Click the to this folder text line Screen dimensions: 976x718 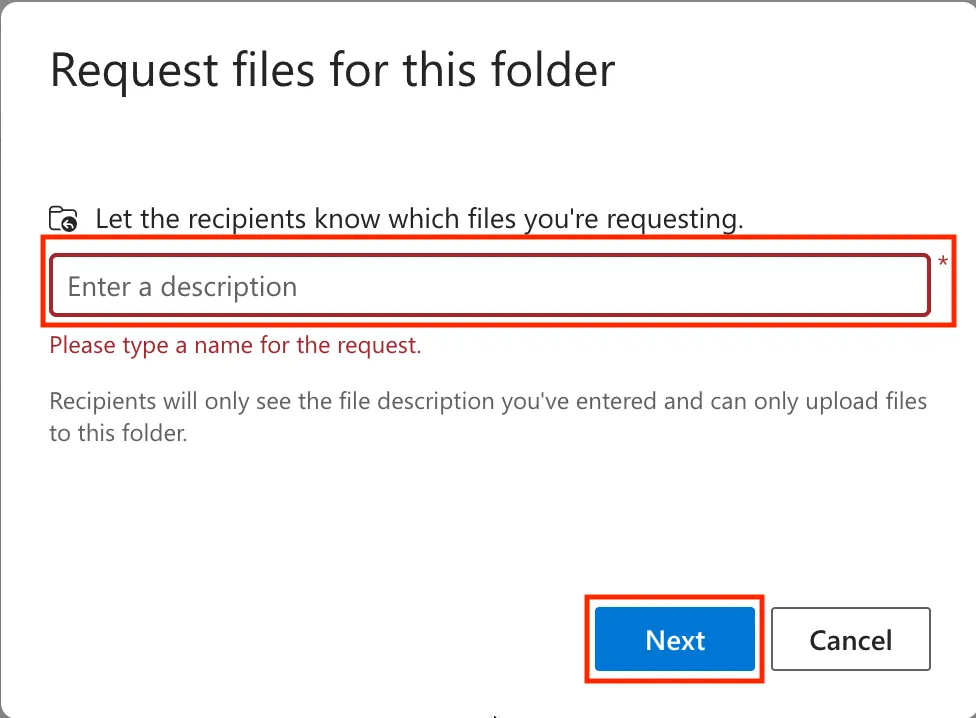pos(118,433)
